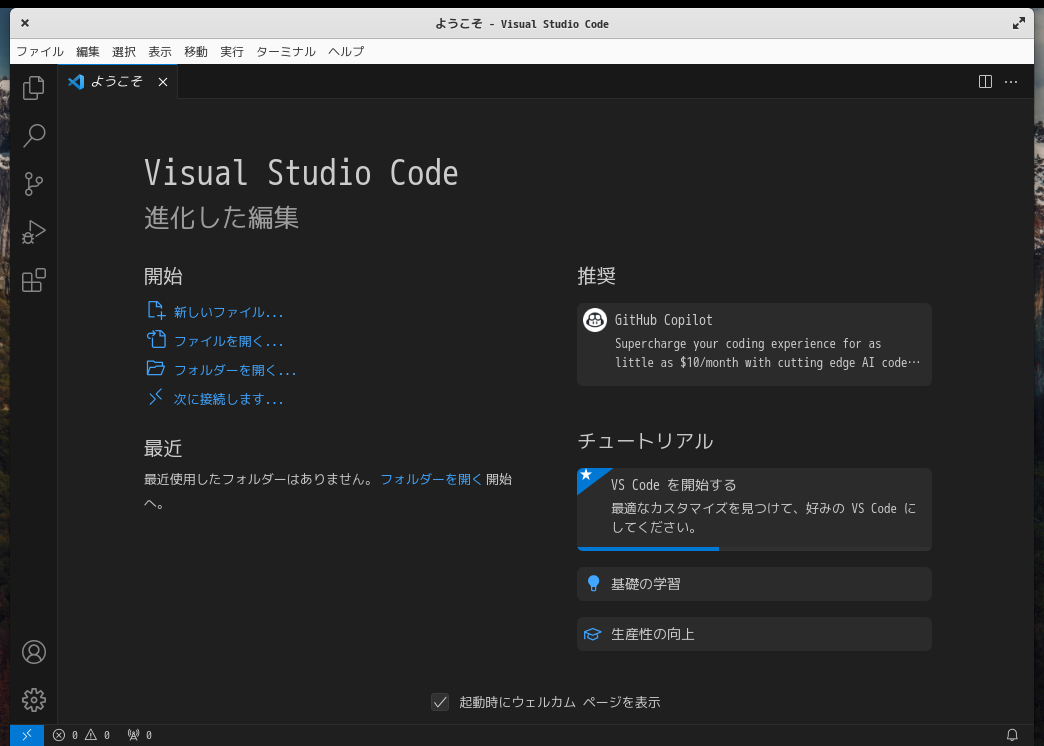1044x746 pixels.
Task: Click the ports forwarded status indicator
Action: pos(140,735)
